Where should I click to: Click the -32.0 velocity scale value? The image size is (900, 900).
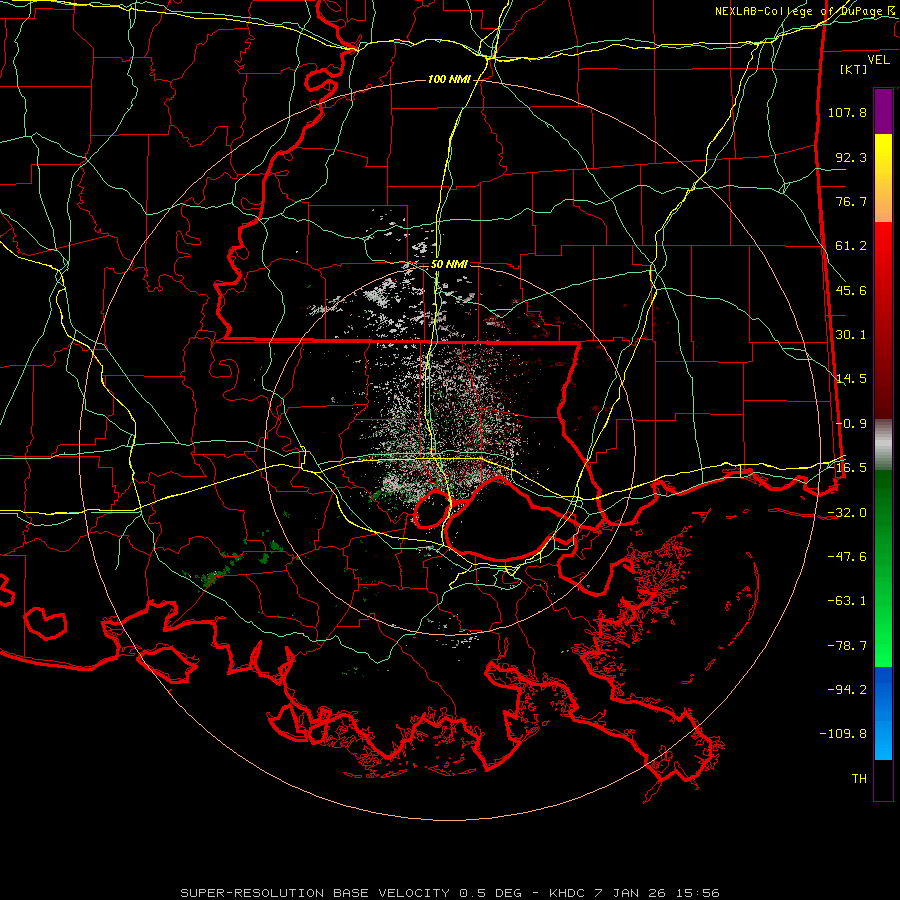(847, 513)
